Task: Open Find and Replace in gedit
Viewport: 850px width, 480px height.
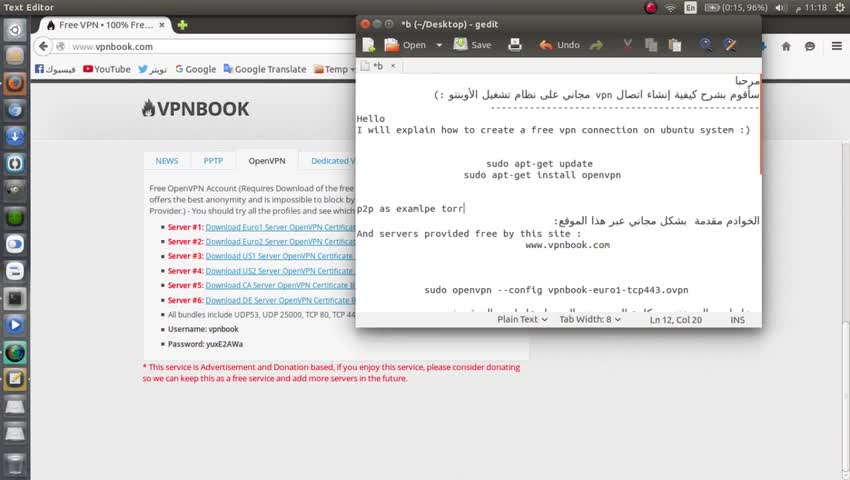Action: click(730, 45)
